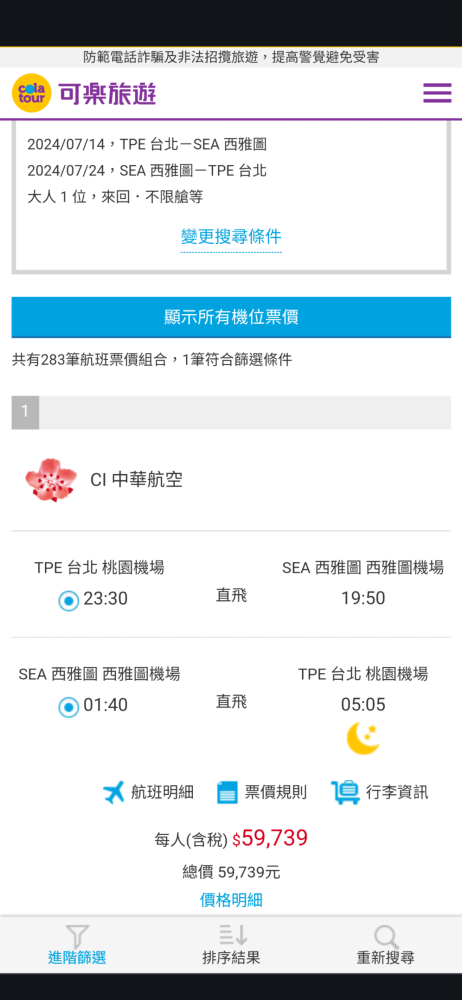The height and width of the screenshot is (1000, 462).
Task: Click 顯示所有機位票價 blue button
Action: tap(231, 317)
